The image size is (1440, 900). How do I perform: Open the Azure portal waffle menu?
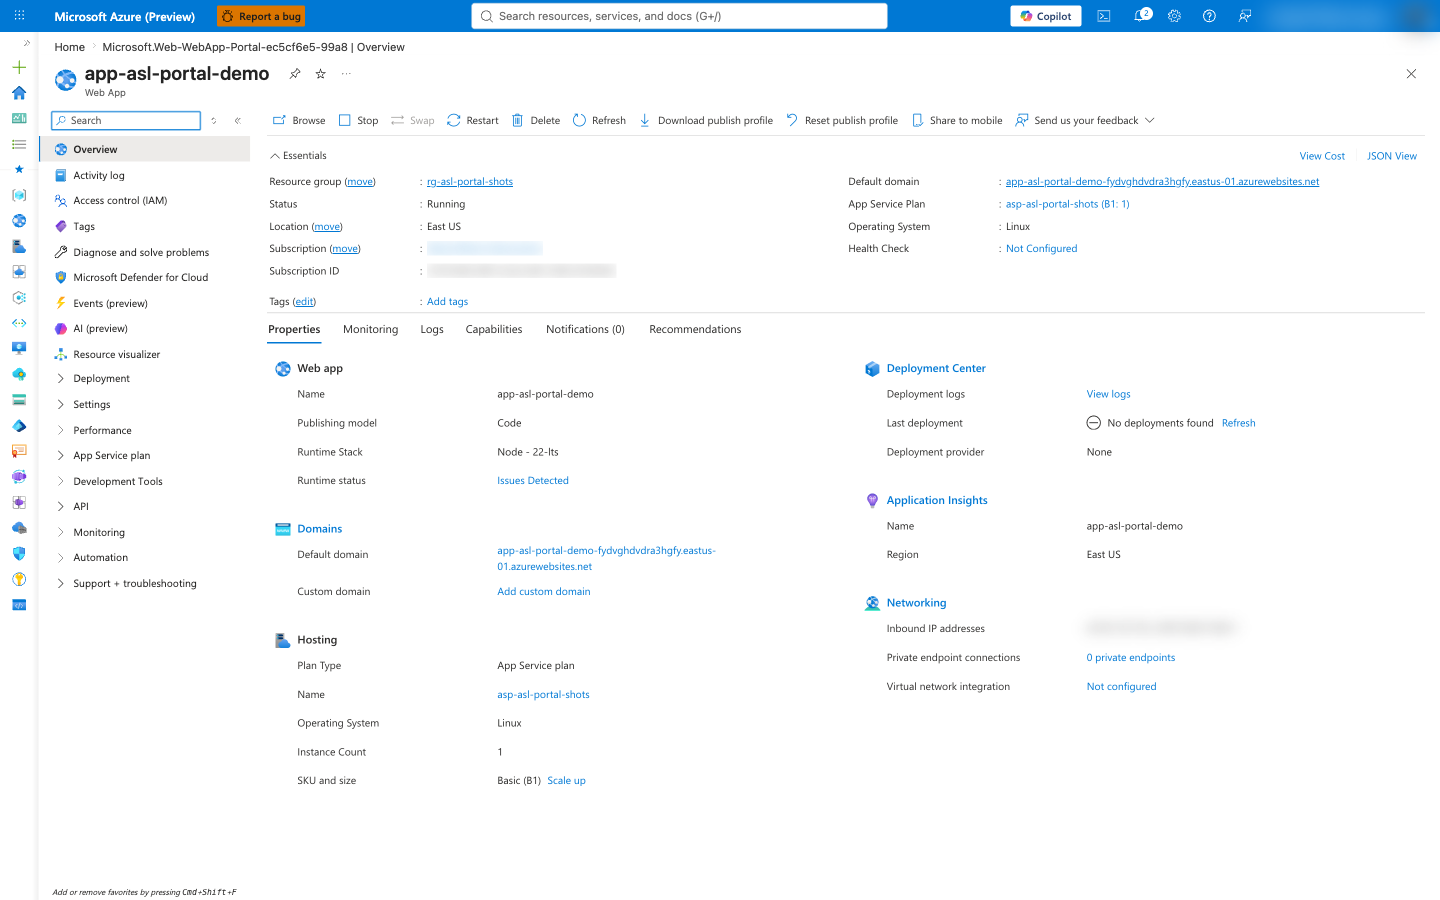point(19,16)
